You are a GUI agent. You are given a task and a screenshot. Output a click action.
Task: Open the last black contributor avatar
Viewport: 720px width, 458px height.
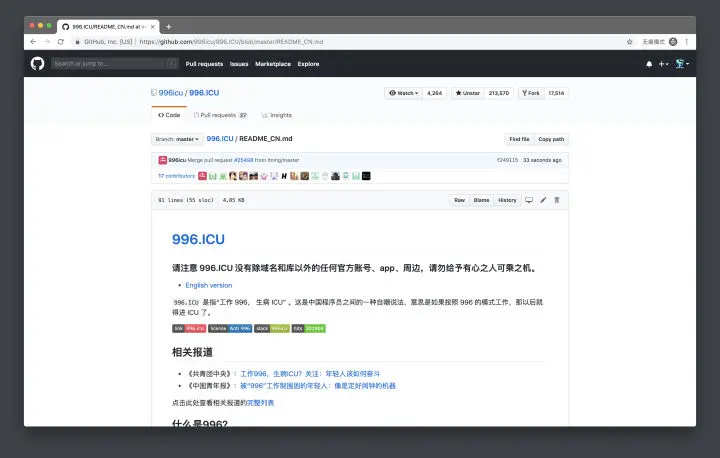tap(366, 176)
